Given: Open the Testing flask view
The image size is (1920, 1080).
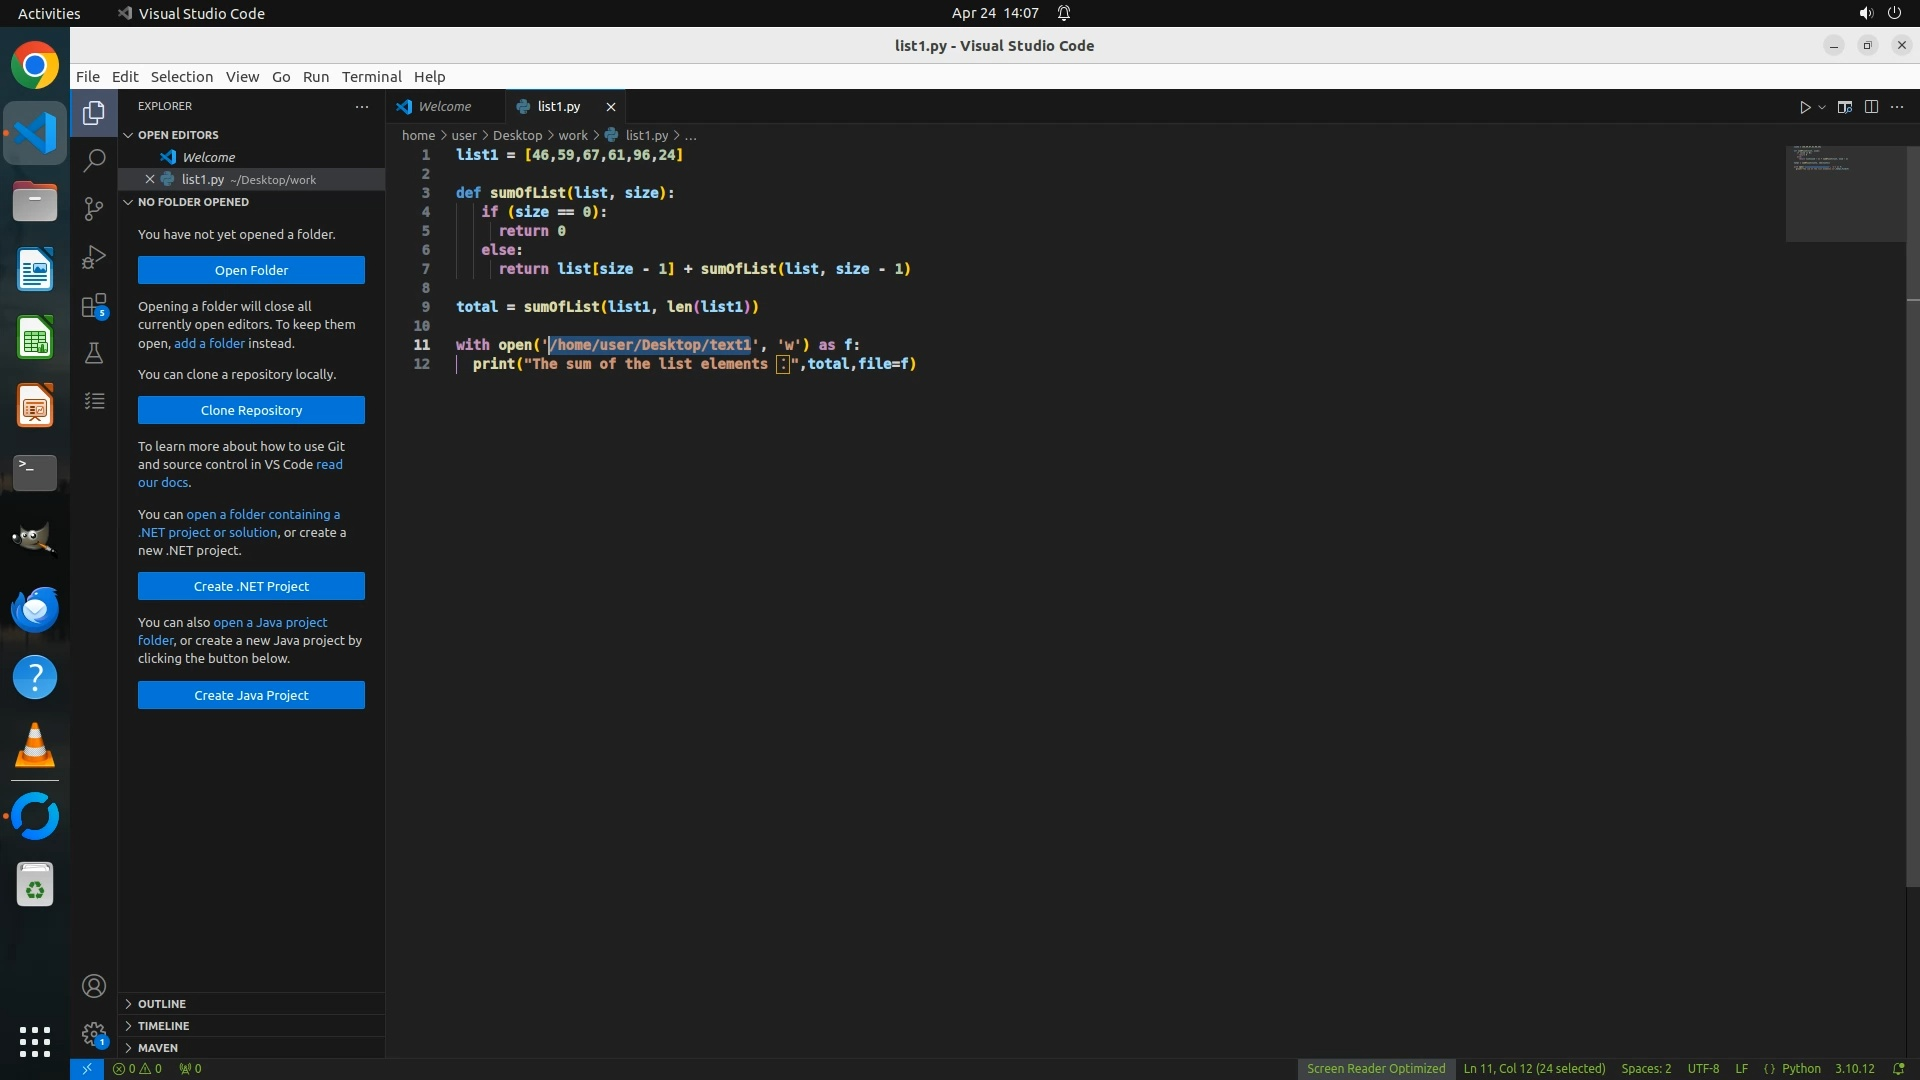Looking at the screenshot, I should pyautogui.click(x=94, y=353).
